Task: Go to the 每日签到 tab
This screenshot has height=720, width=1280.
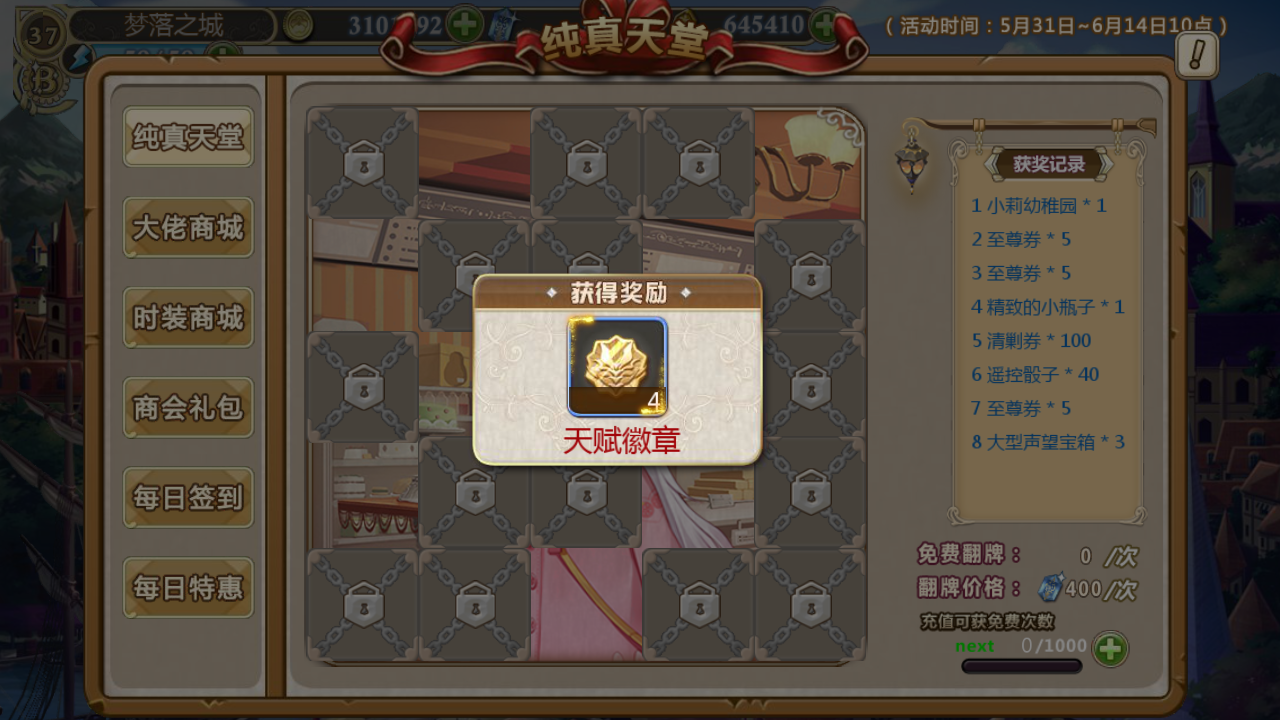Action: coord(188,497)
